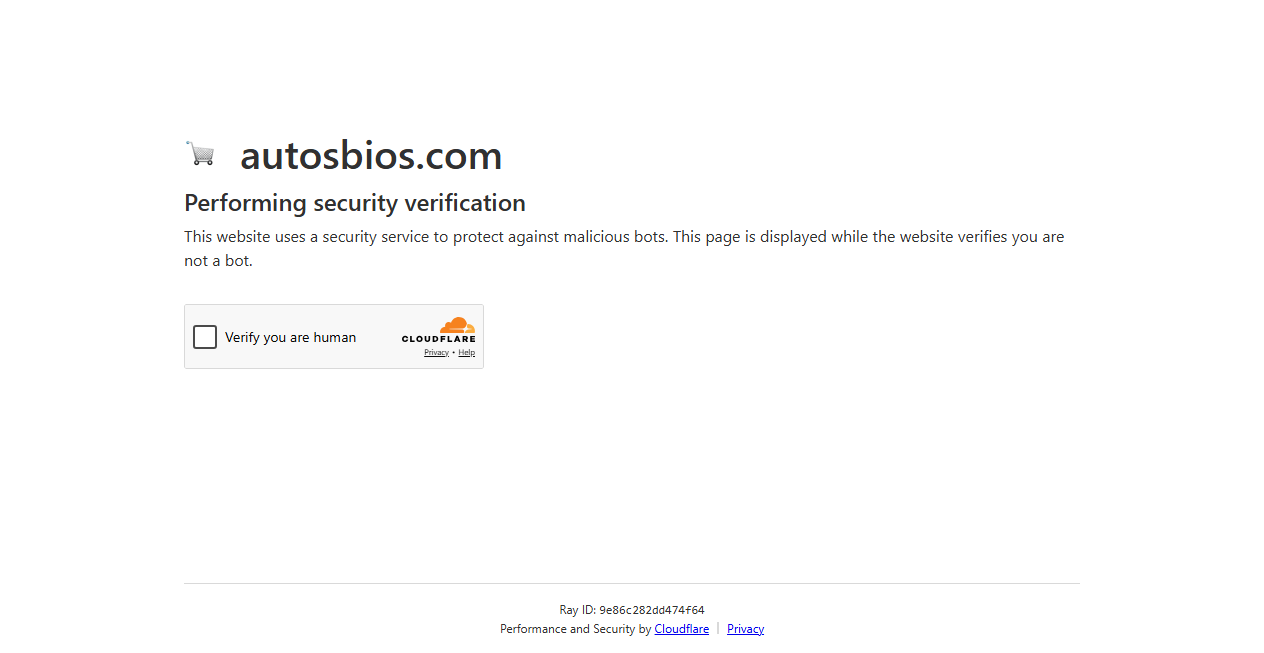The image size is (1264, 653).
Task: Click the orange cloud above the CLOUDFLARE wordmark
Action: point(457,324)
